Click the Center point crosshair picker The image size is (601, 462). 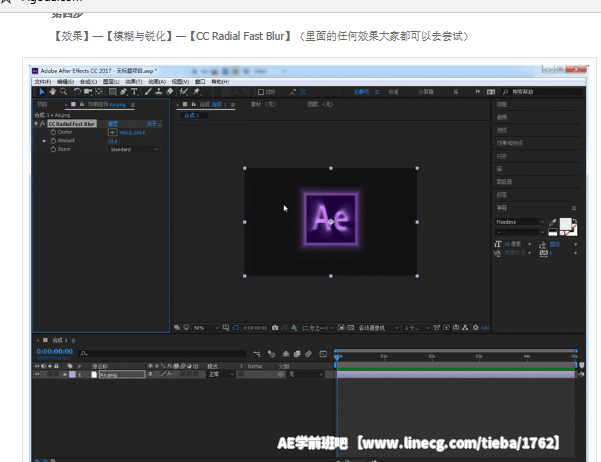(x=112, y=132)
